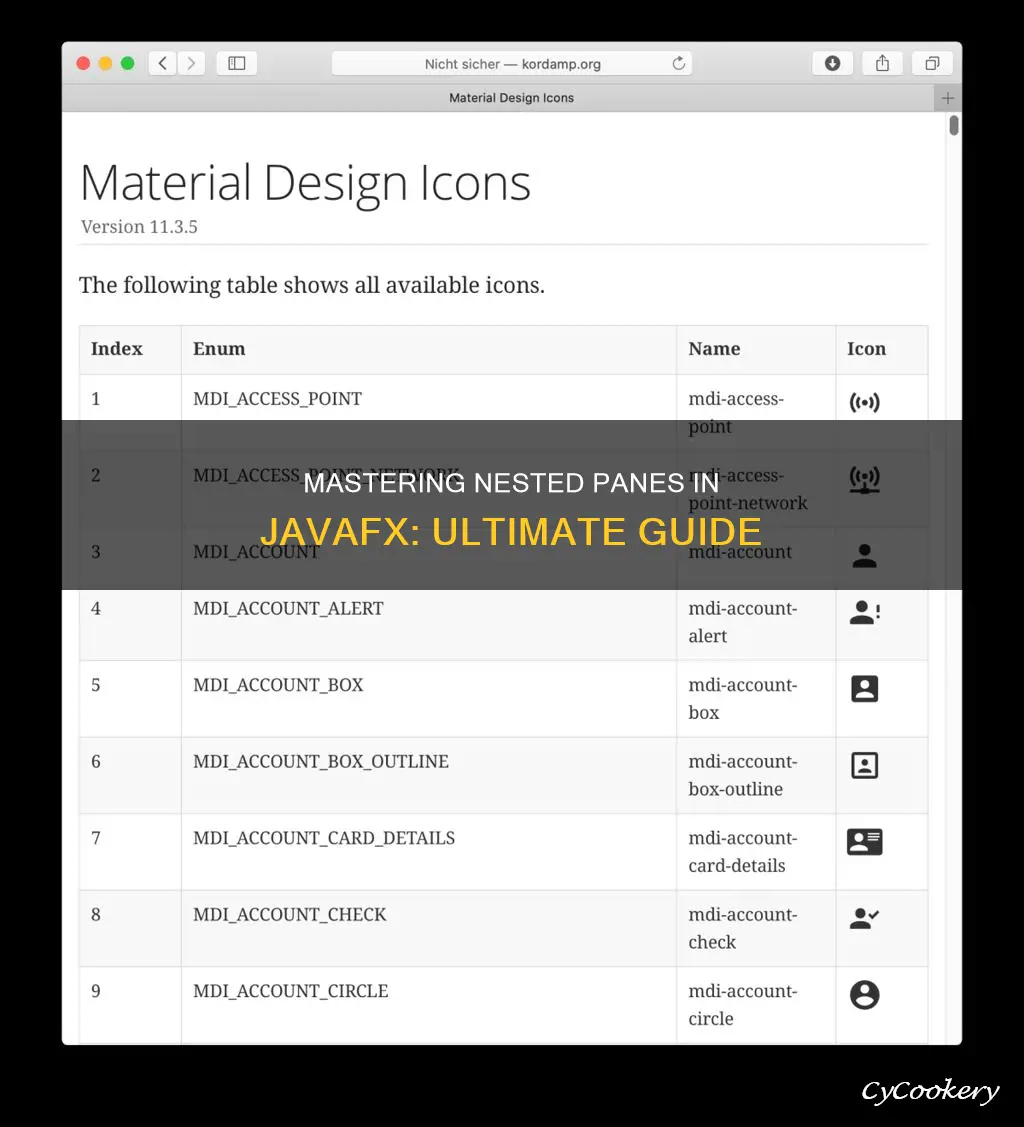1024x1127 pixels.
Task: Click the account card details icon in row 7
Action: click(x=864, y=842)
